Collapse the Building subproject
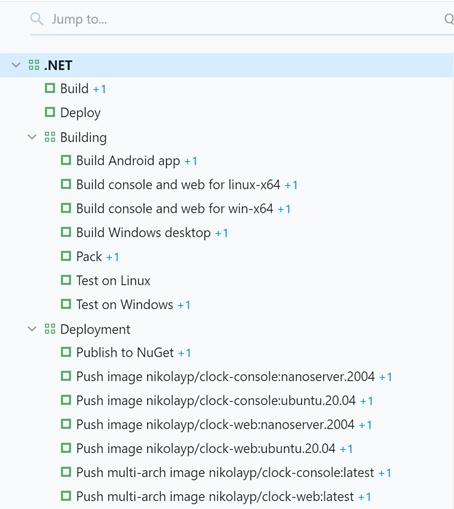Screen dimensions: 454x509 coord(32,137)
